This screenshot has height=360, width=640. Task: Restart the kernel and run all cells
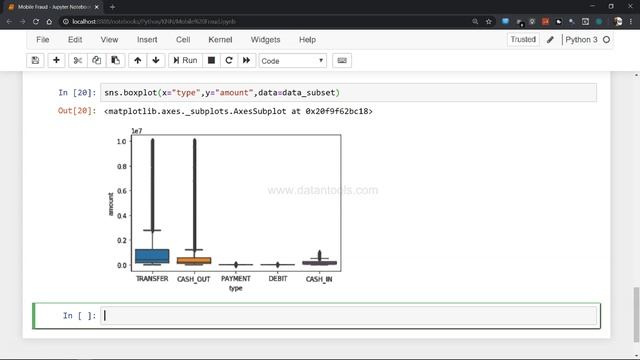247,60
